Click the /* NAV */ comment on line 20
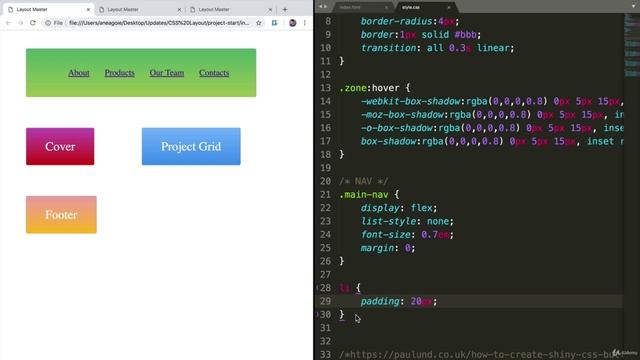 (x=363, y=181)
